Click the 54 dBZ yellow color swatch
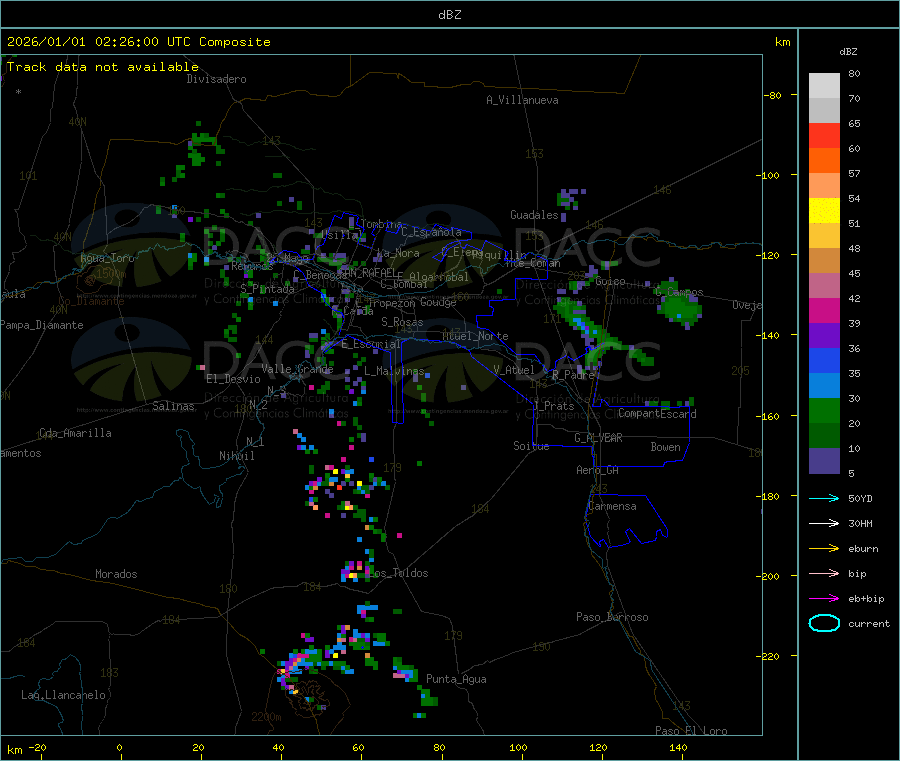The height and width of the screenshot is (761, 900). click(824, 211)
